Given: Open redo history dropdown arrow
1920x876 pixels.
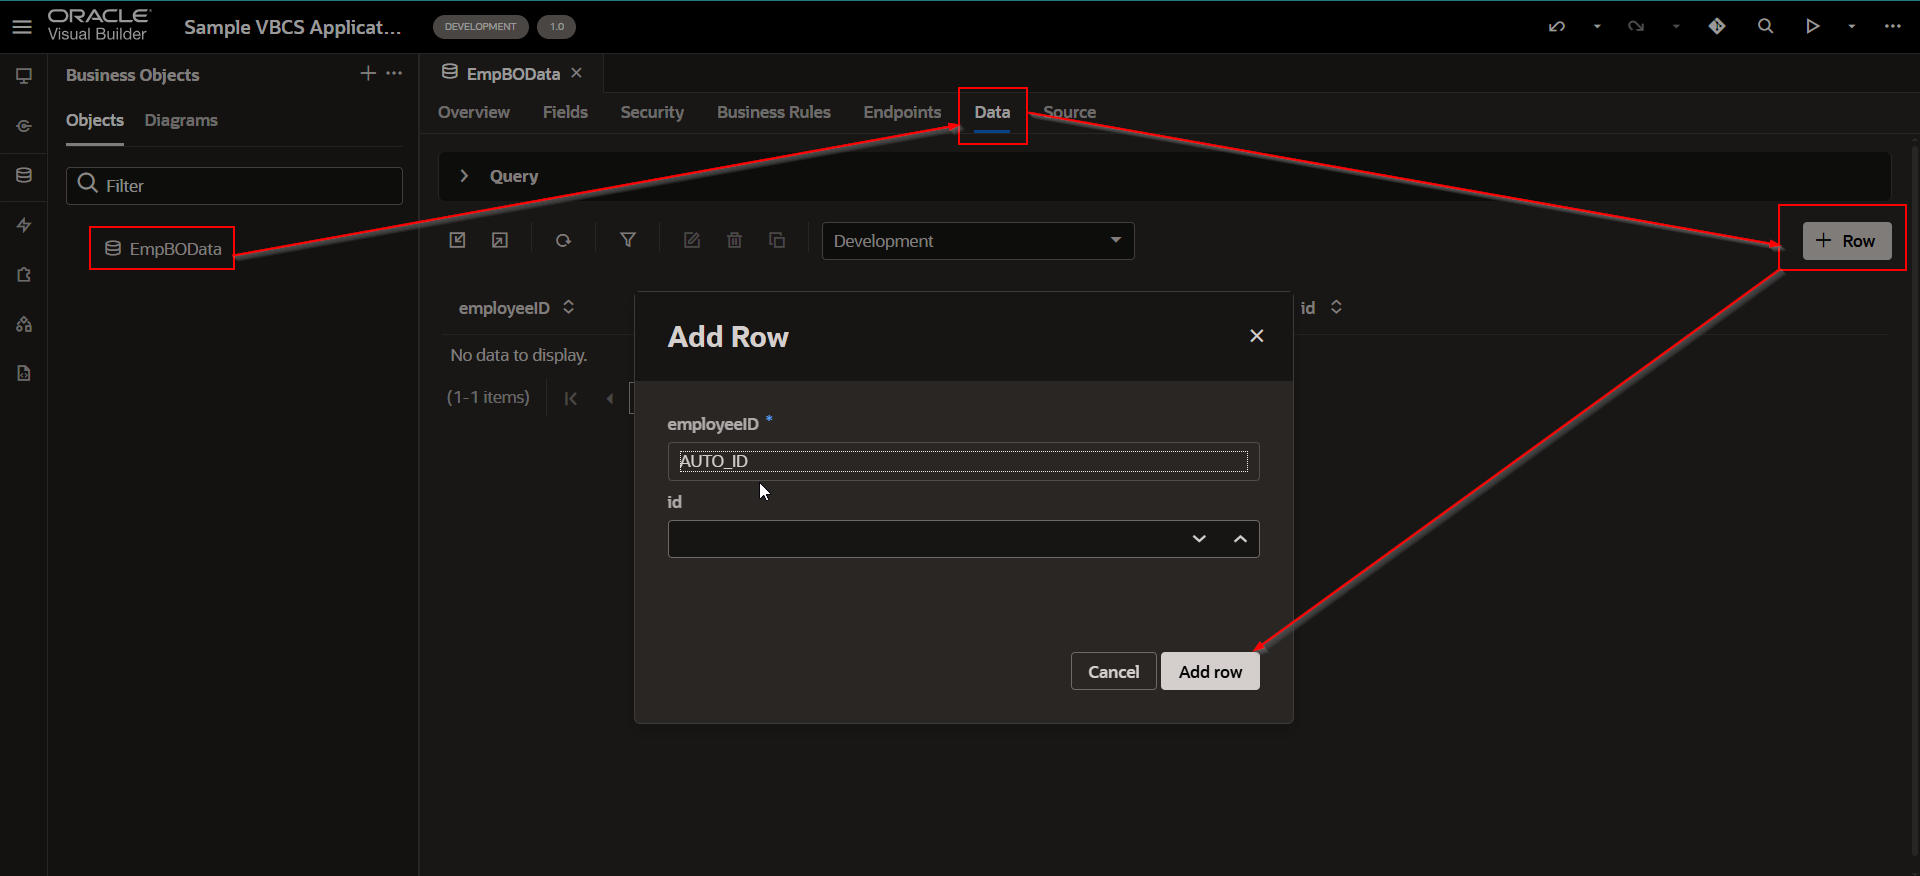Looking at the screenshot, I should pyautogui.click(x=1676, y=27).
